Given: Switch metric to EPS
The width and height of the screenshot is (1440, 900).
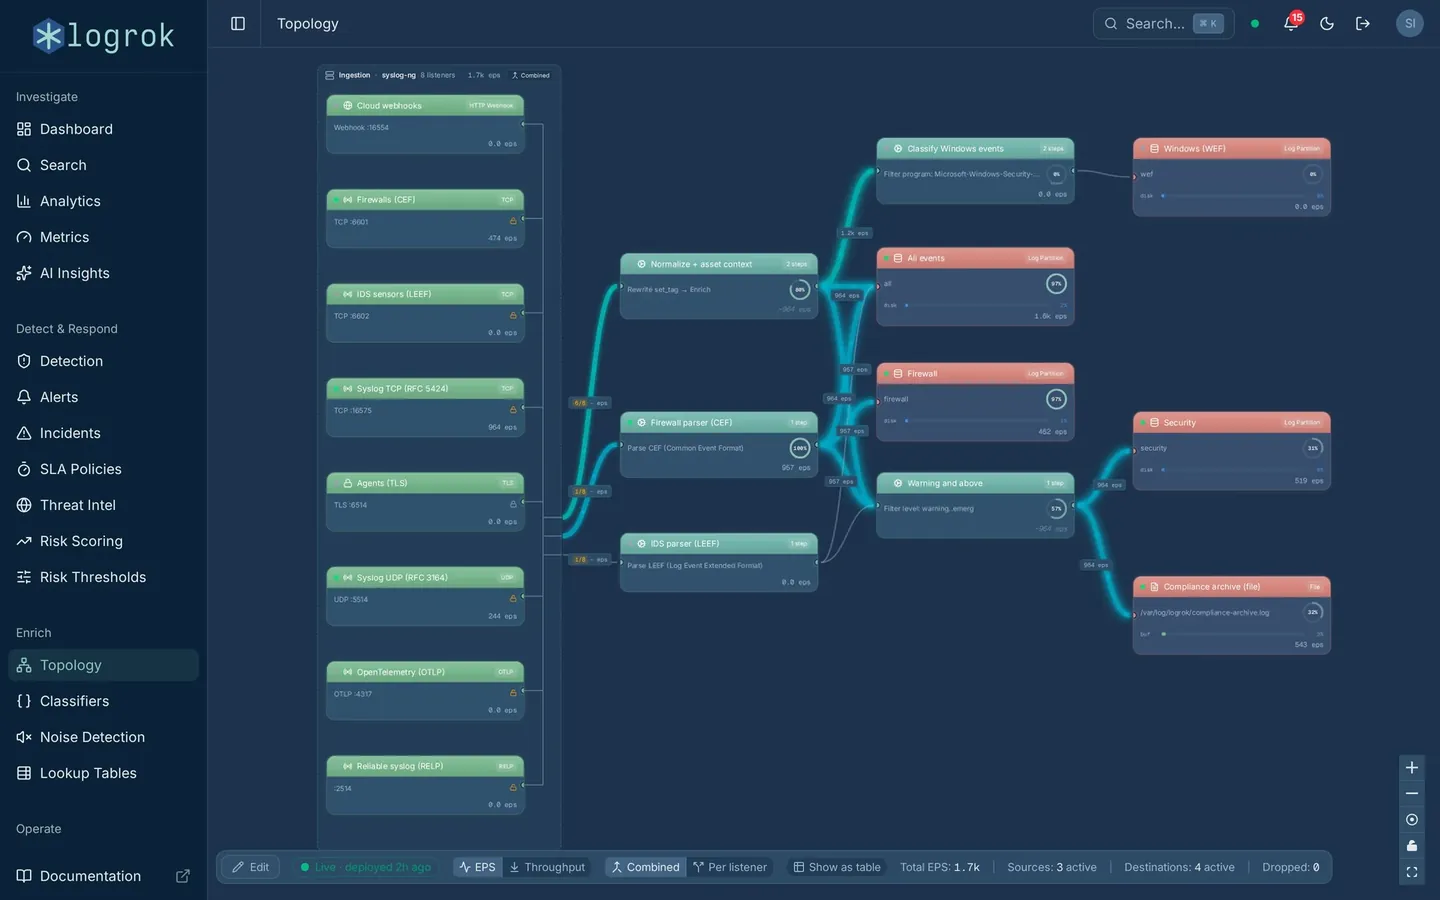Looking at the screenshot, I should click(477, 867).
